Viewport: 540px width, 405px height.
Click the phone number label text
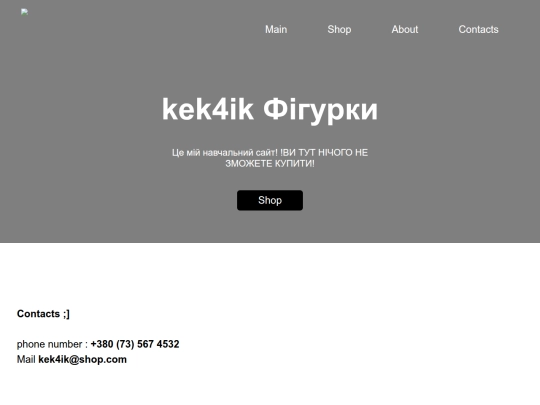(50, 344)
